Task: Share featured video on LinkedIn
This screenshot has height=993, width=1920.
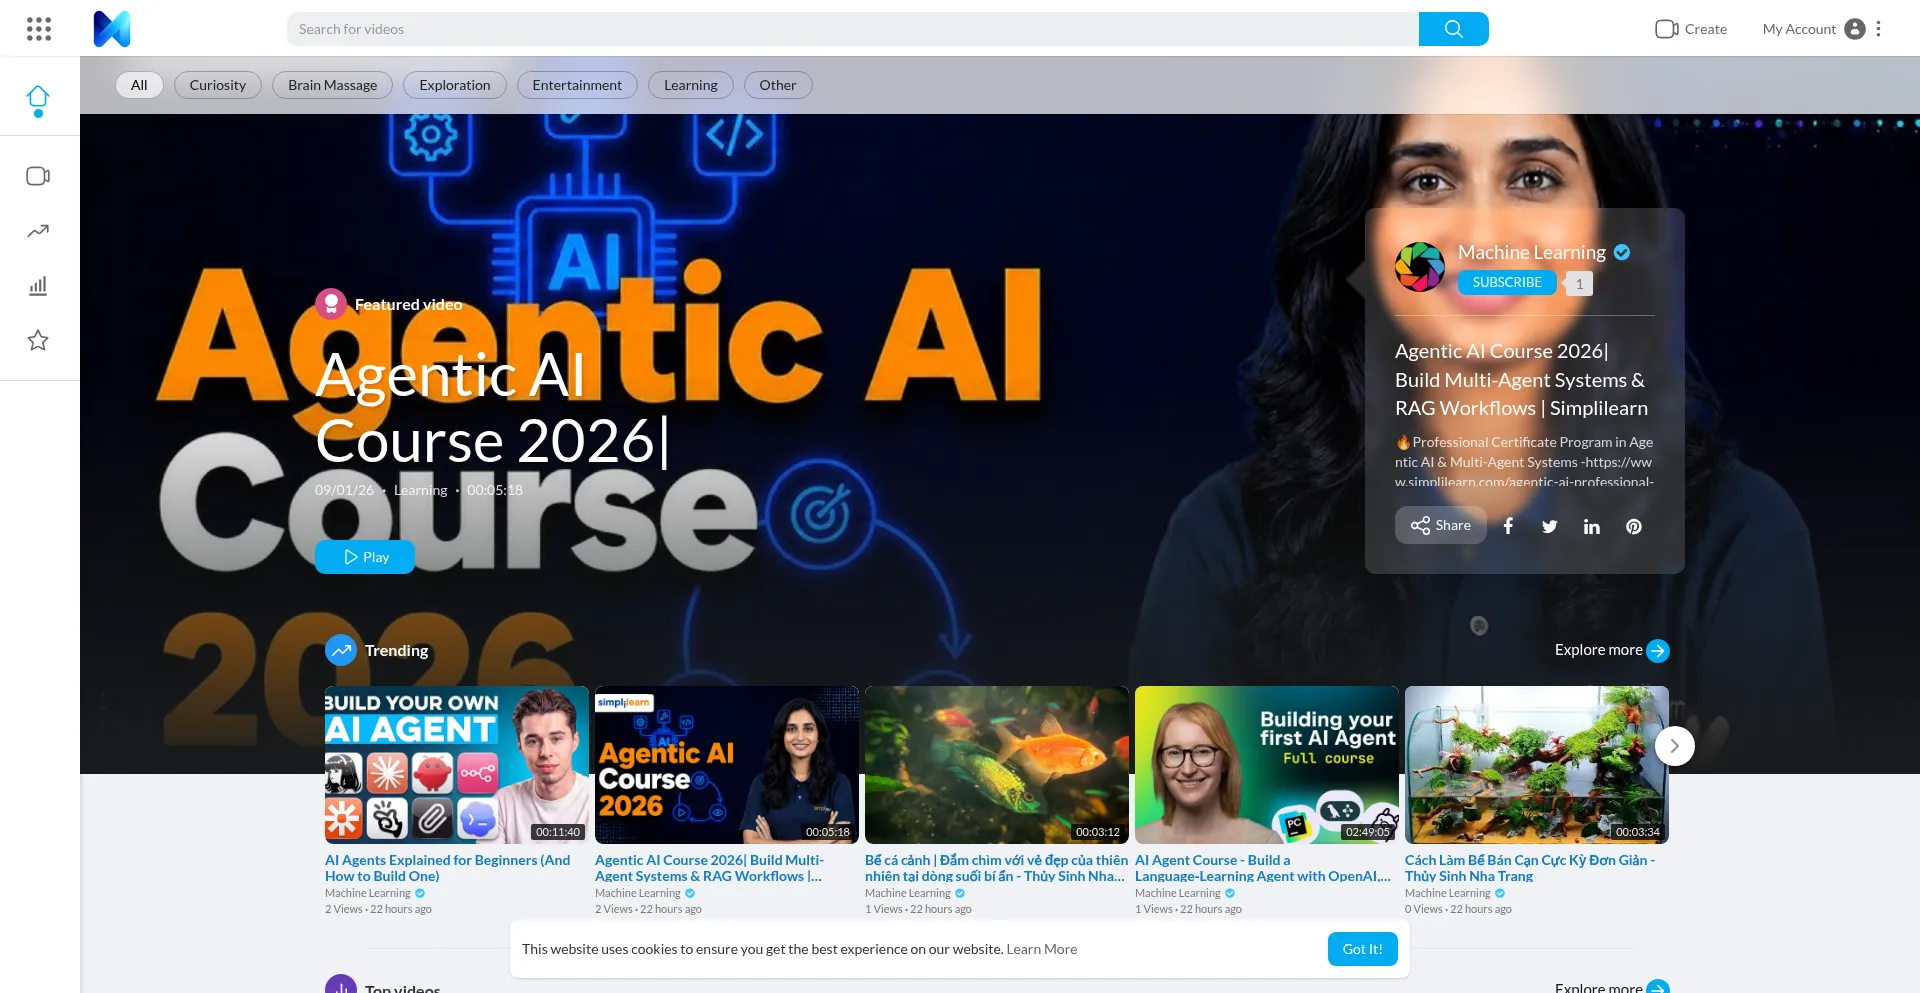Action: (1592, 526)
